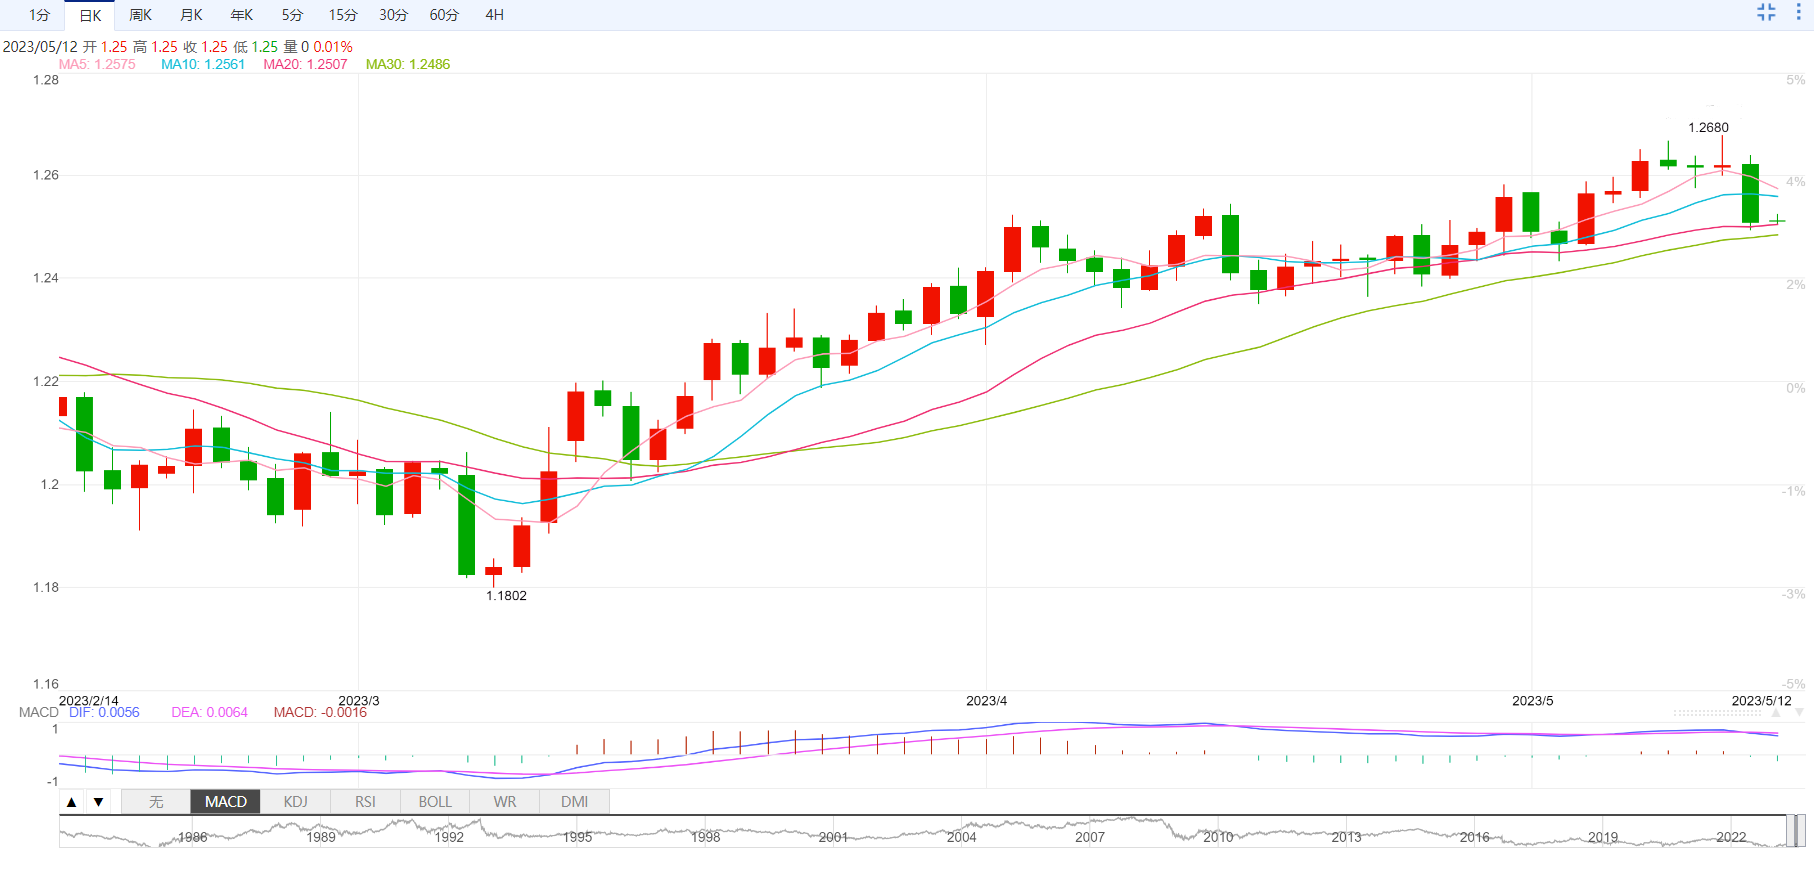Viewport: 1814px width, 882px height.
Task: Click 2022 on the overview timeline
Action: [1731, 837]
